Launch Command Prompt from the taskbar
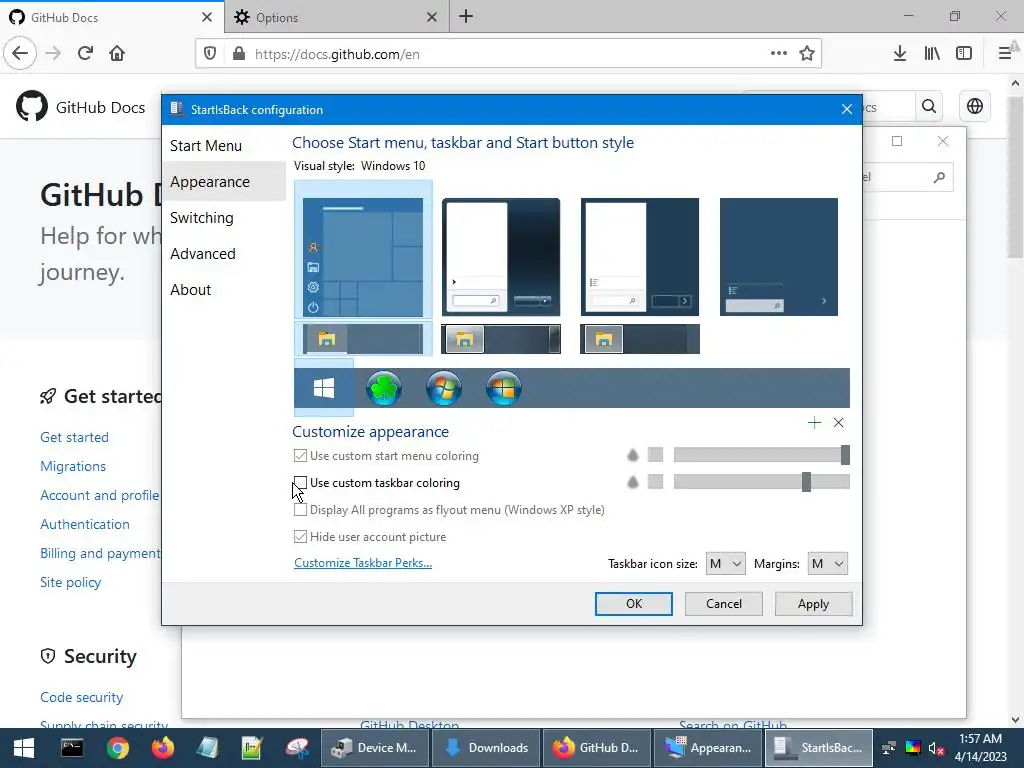The image size is (1024, 768). [x=72, y=748]
